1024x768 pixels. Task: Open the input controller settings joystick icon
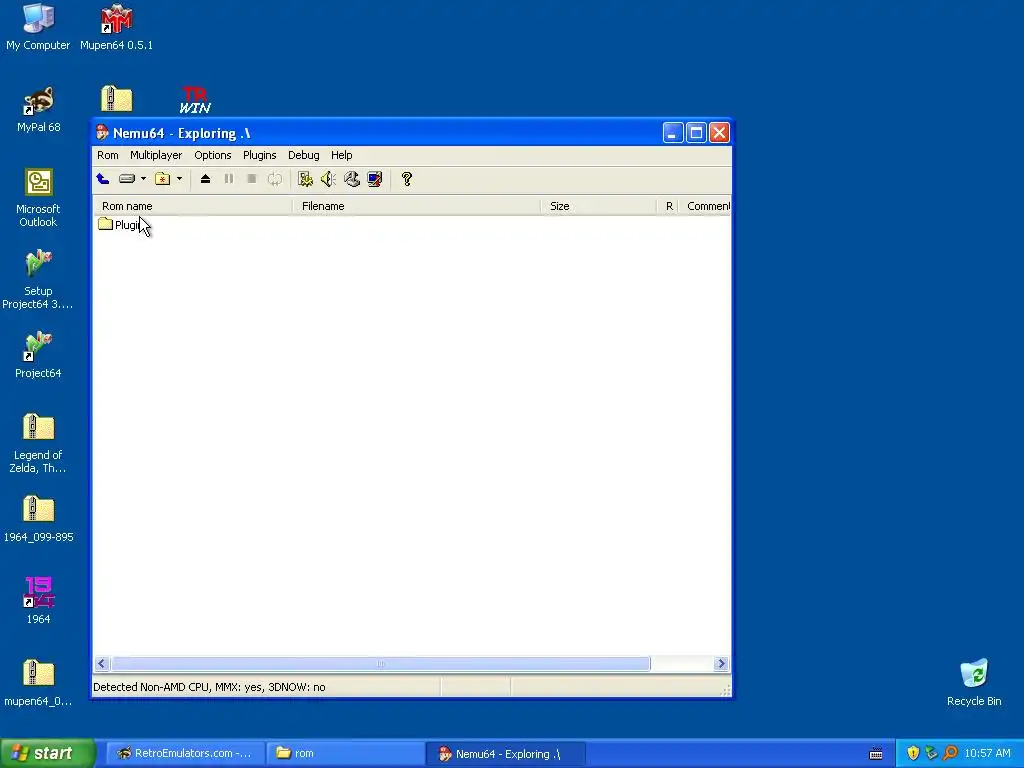click(x=352, y=179)
